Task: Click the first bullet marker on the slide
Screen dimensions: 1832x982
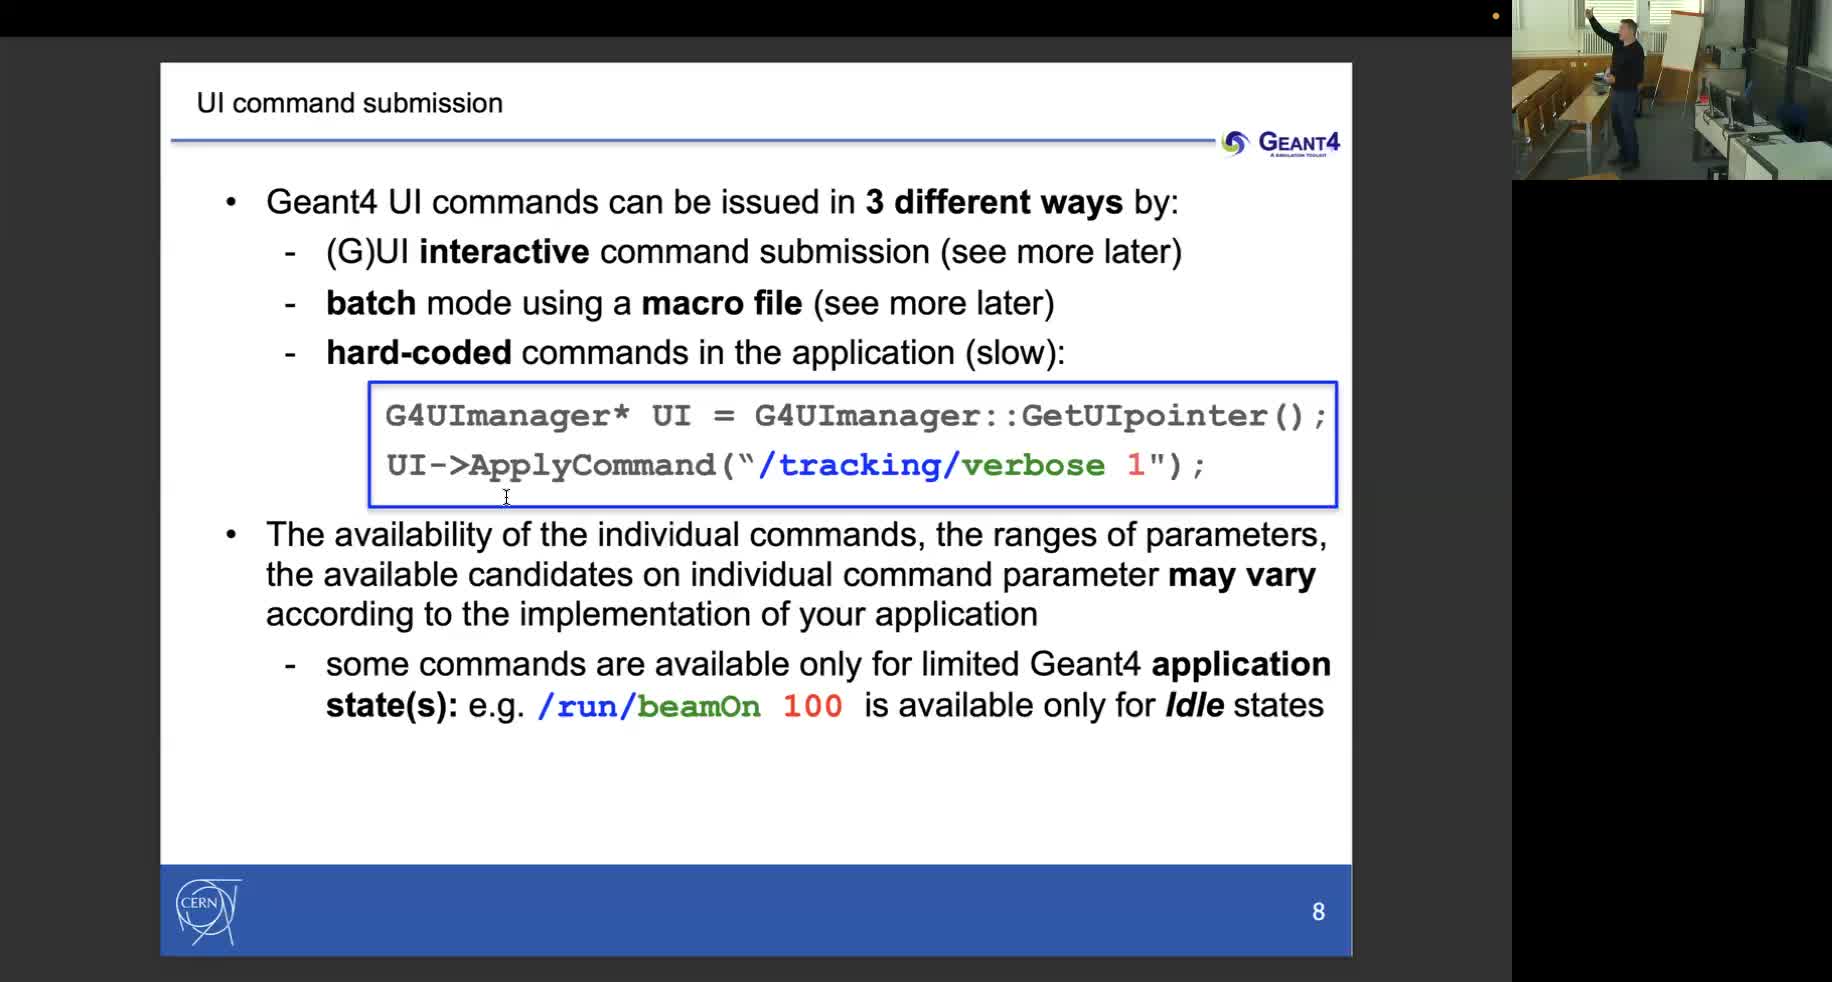Action: 232,203
